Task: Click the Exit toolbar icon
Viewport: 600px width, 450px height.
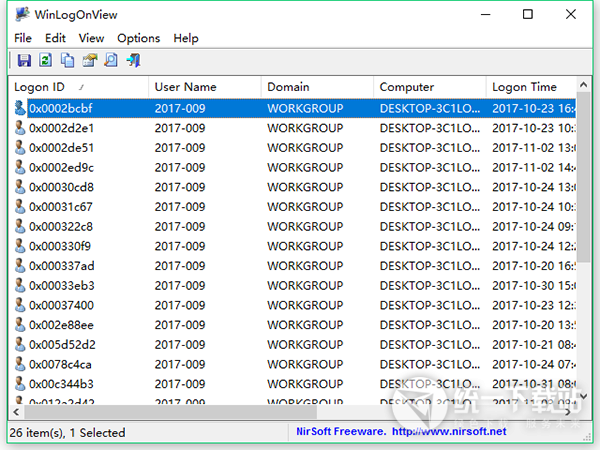Action: (x=134, y=60)
